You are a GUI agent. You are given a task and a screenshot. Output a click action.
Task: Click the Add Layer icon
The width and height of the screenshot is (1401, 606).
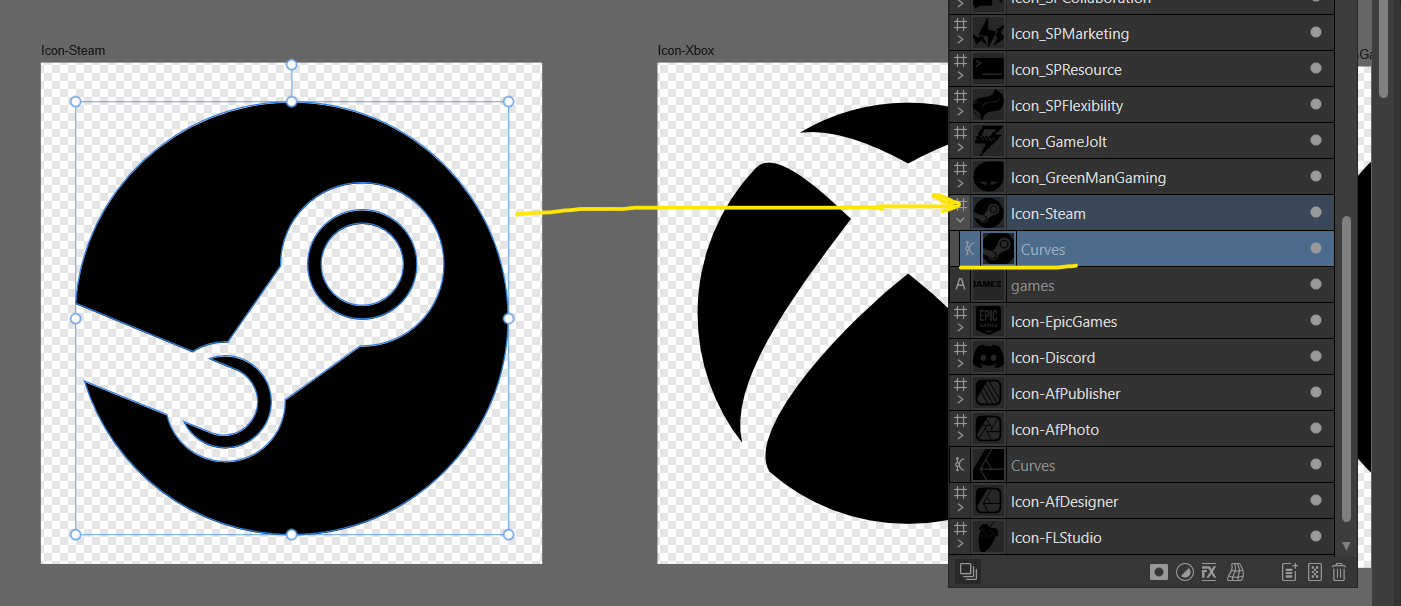[x=1290, y=572]
